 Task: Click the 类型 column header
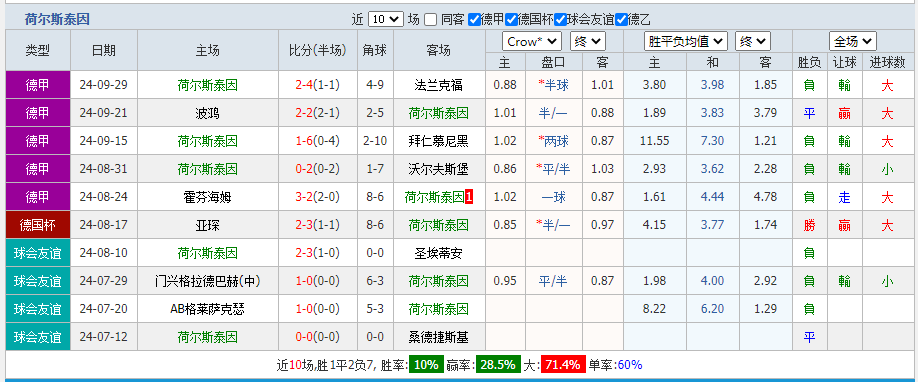[38, 50]
